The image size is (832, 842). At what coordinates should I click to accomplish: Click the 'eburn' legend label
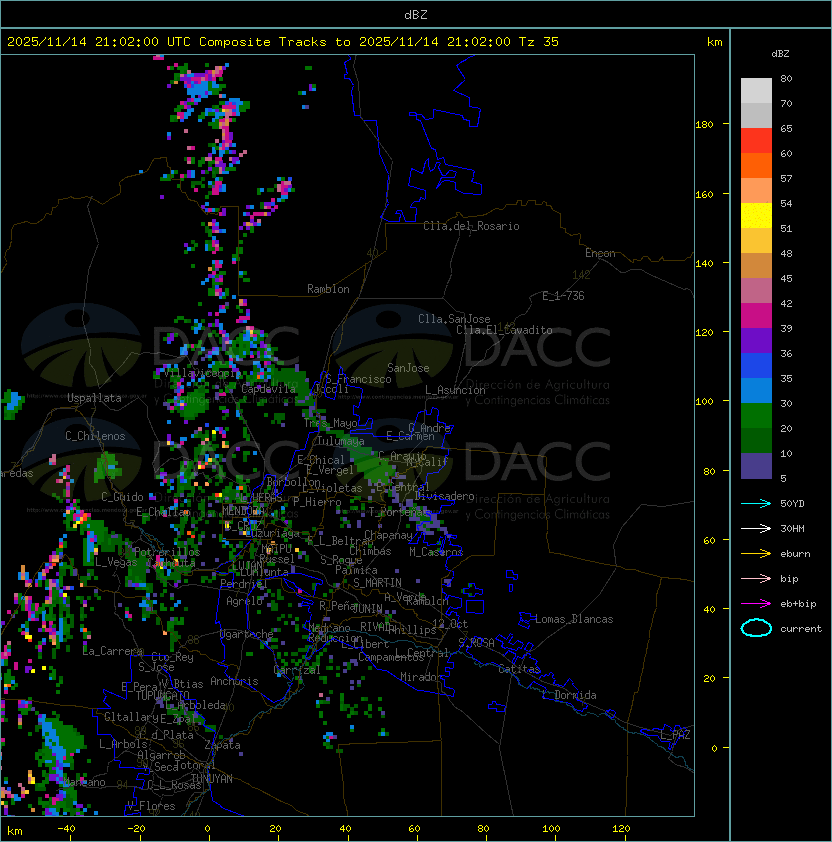click(x=795, y=554)
